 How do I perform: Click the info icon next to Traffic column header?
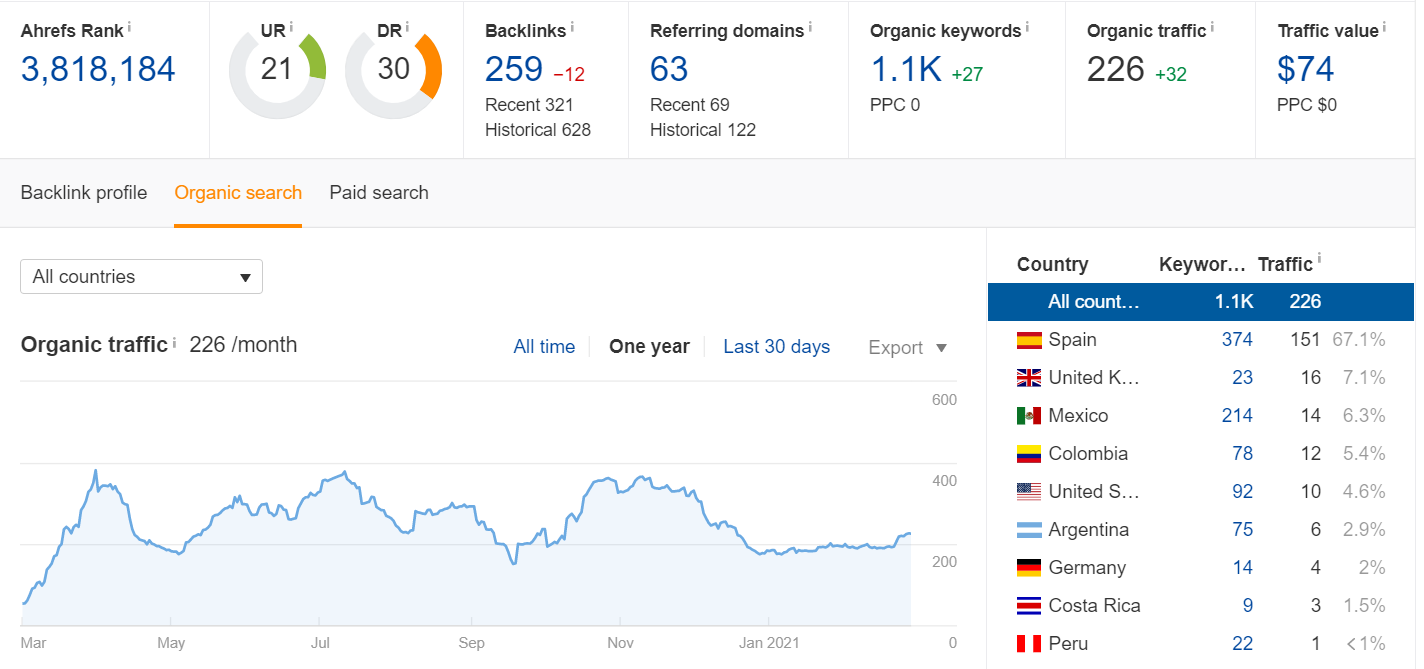[x=1319, y=259]
